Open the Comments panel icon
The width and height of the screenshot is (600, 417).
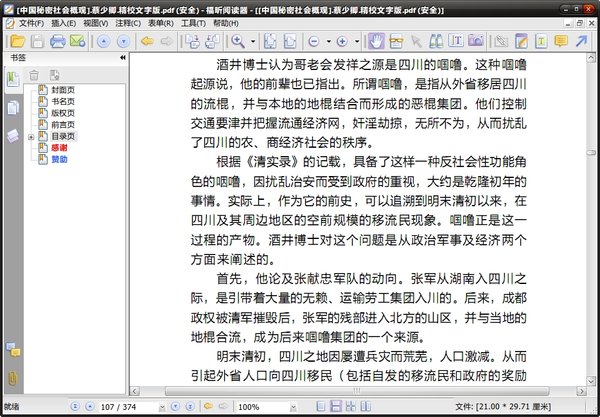(13, 349)
